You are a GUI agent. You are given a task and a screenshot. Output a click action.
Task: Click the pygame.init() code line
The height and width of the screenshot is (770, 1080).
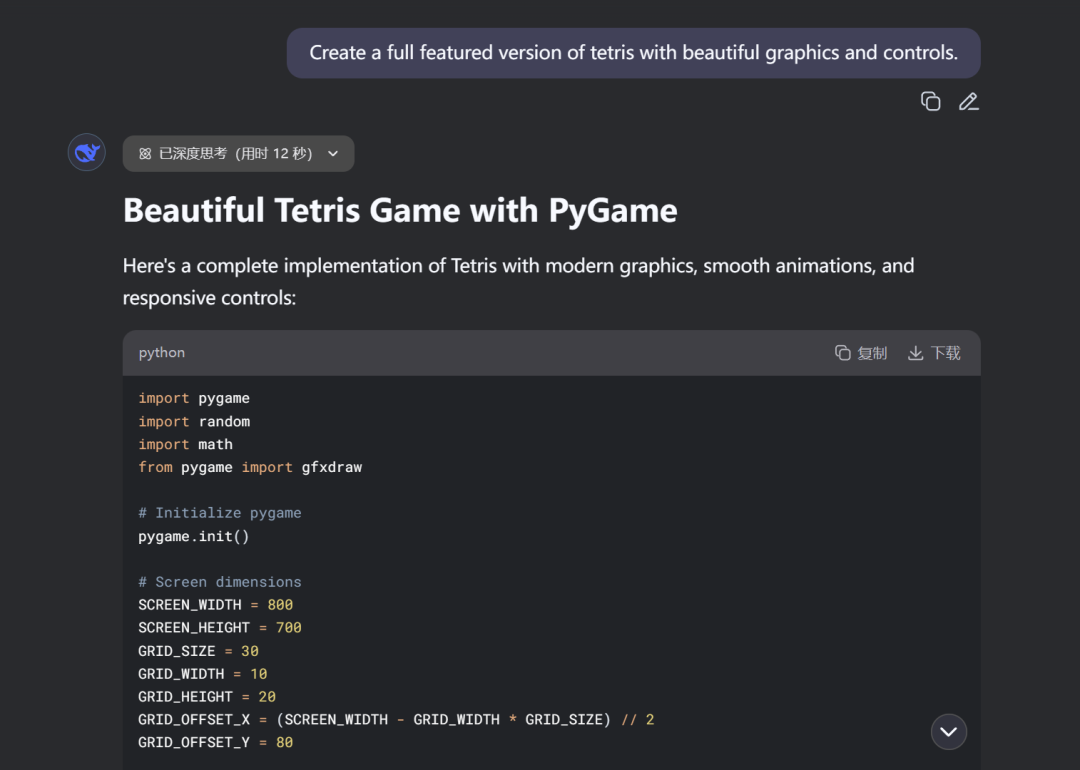[194, 536]
